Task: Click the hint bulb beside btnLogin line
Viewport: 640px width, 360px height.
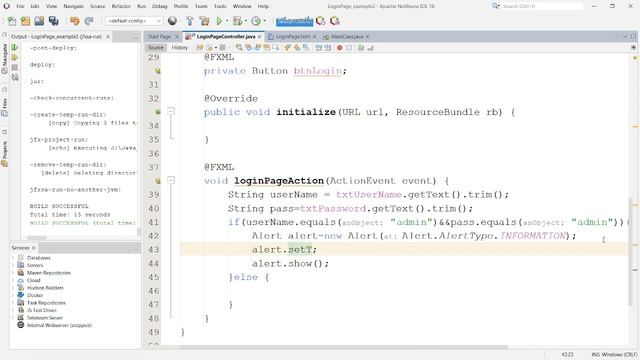Action: tap(158, 71)
